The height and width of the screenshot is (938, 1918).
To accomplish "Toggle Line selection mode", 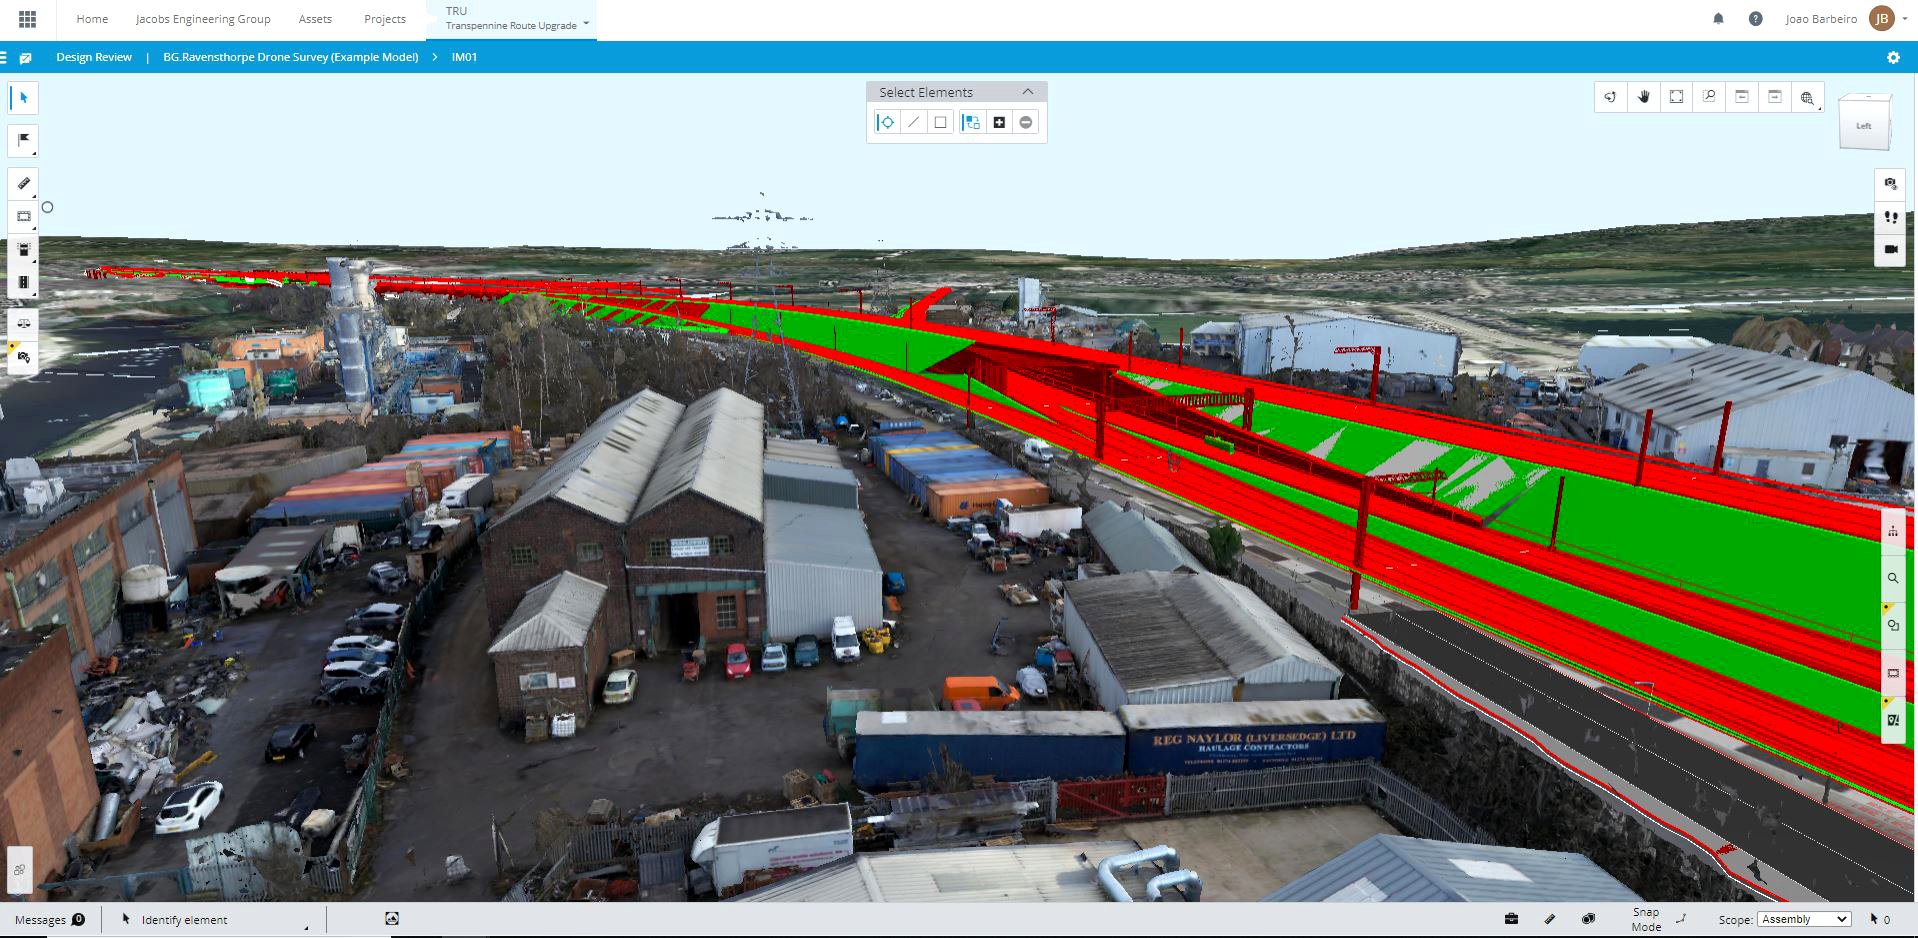I will coord(913,122).
